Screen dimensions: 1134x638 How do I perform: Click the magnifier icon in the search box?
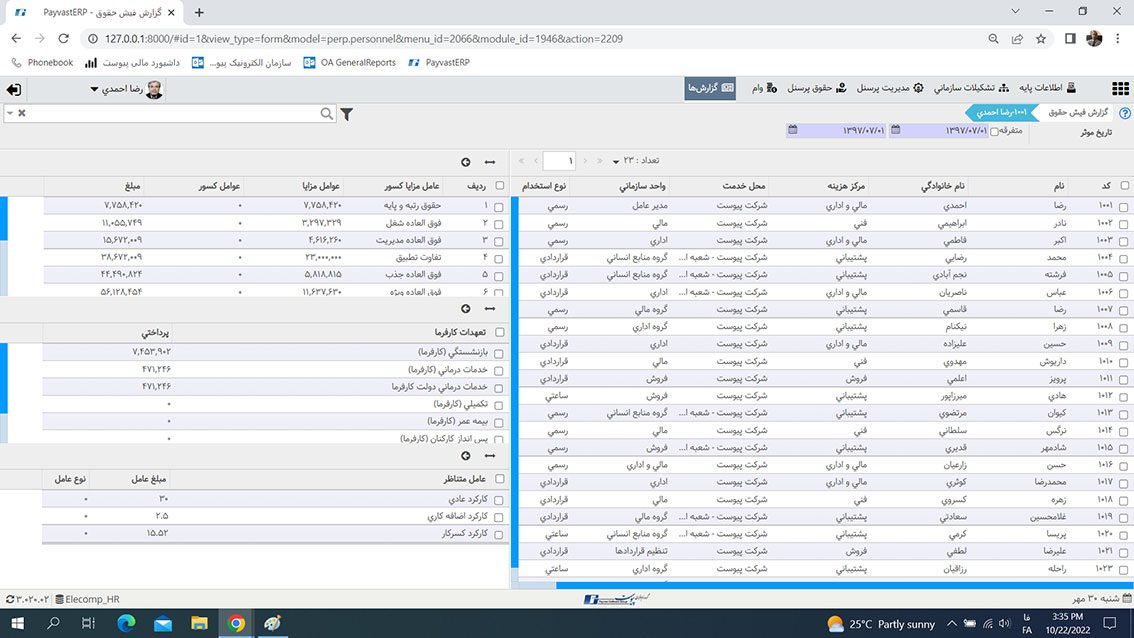326,114
